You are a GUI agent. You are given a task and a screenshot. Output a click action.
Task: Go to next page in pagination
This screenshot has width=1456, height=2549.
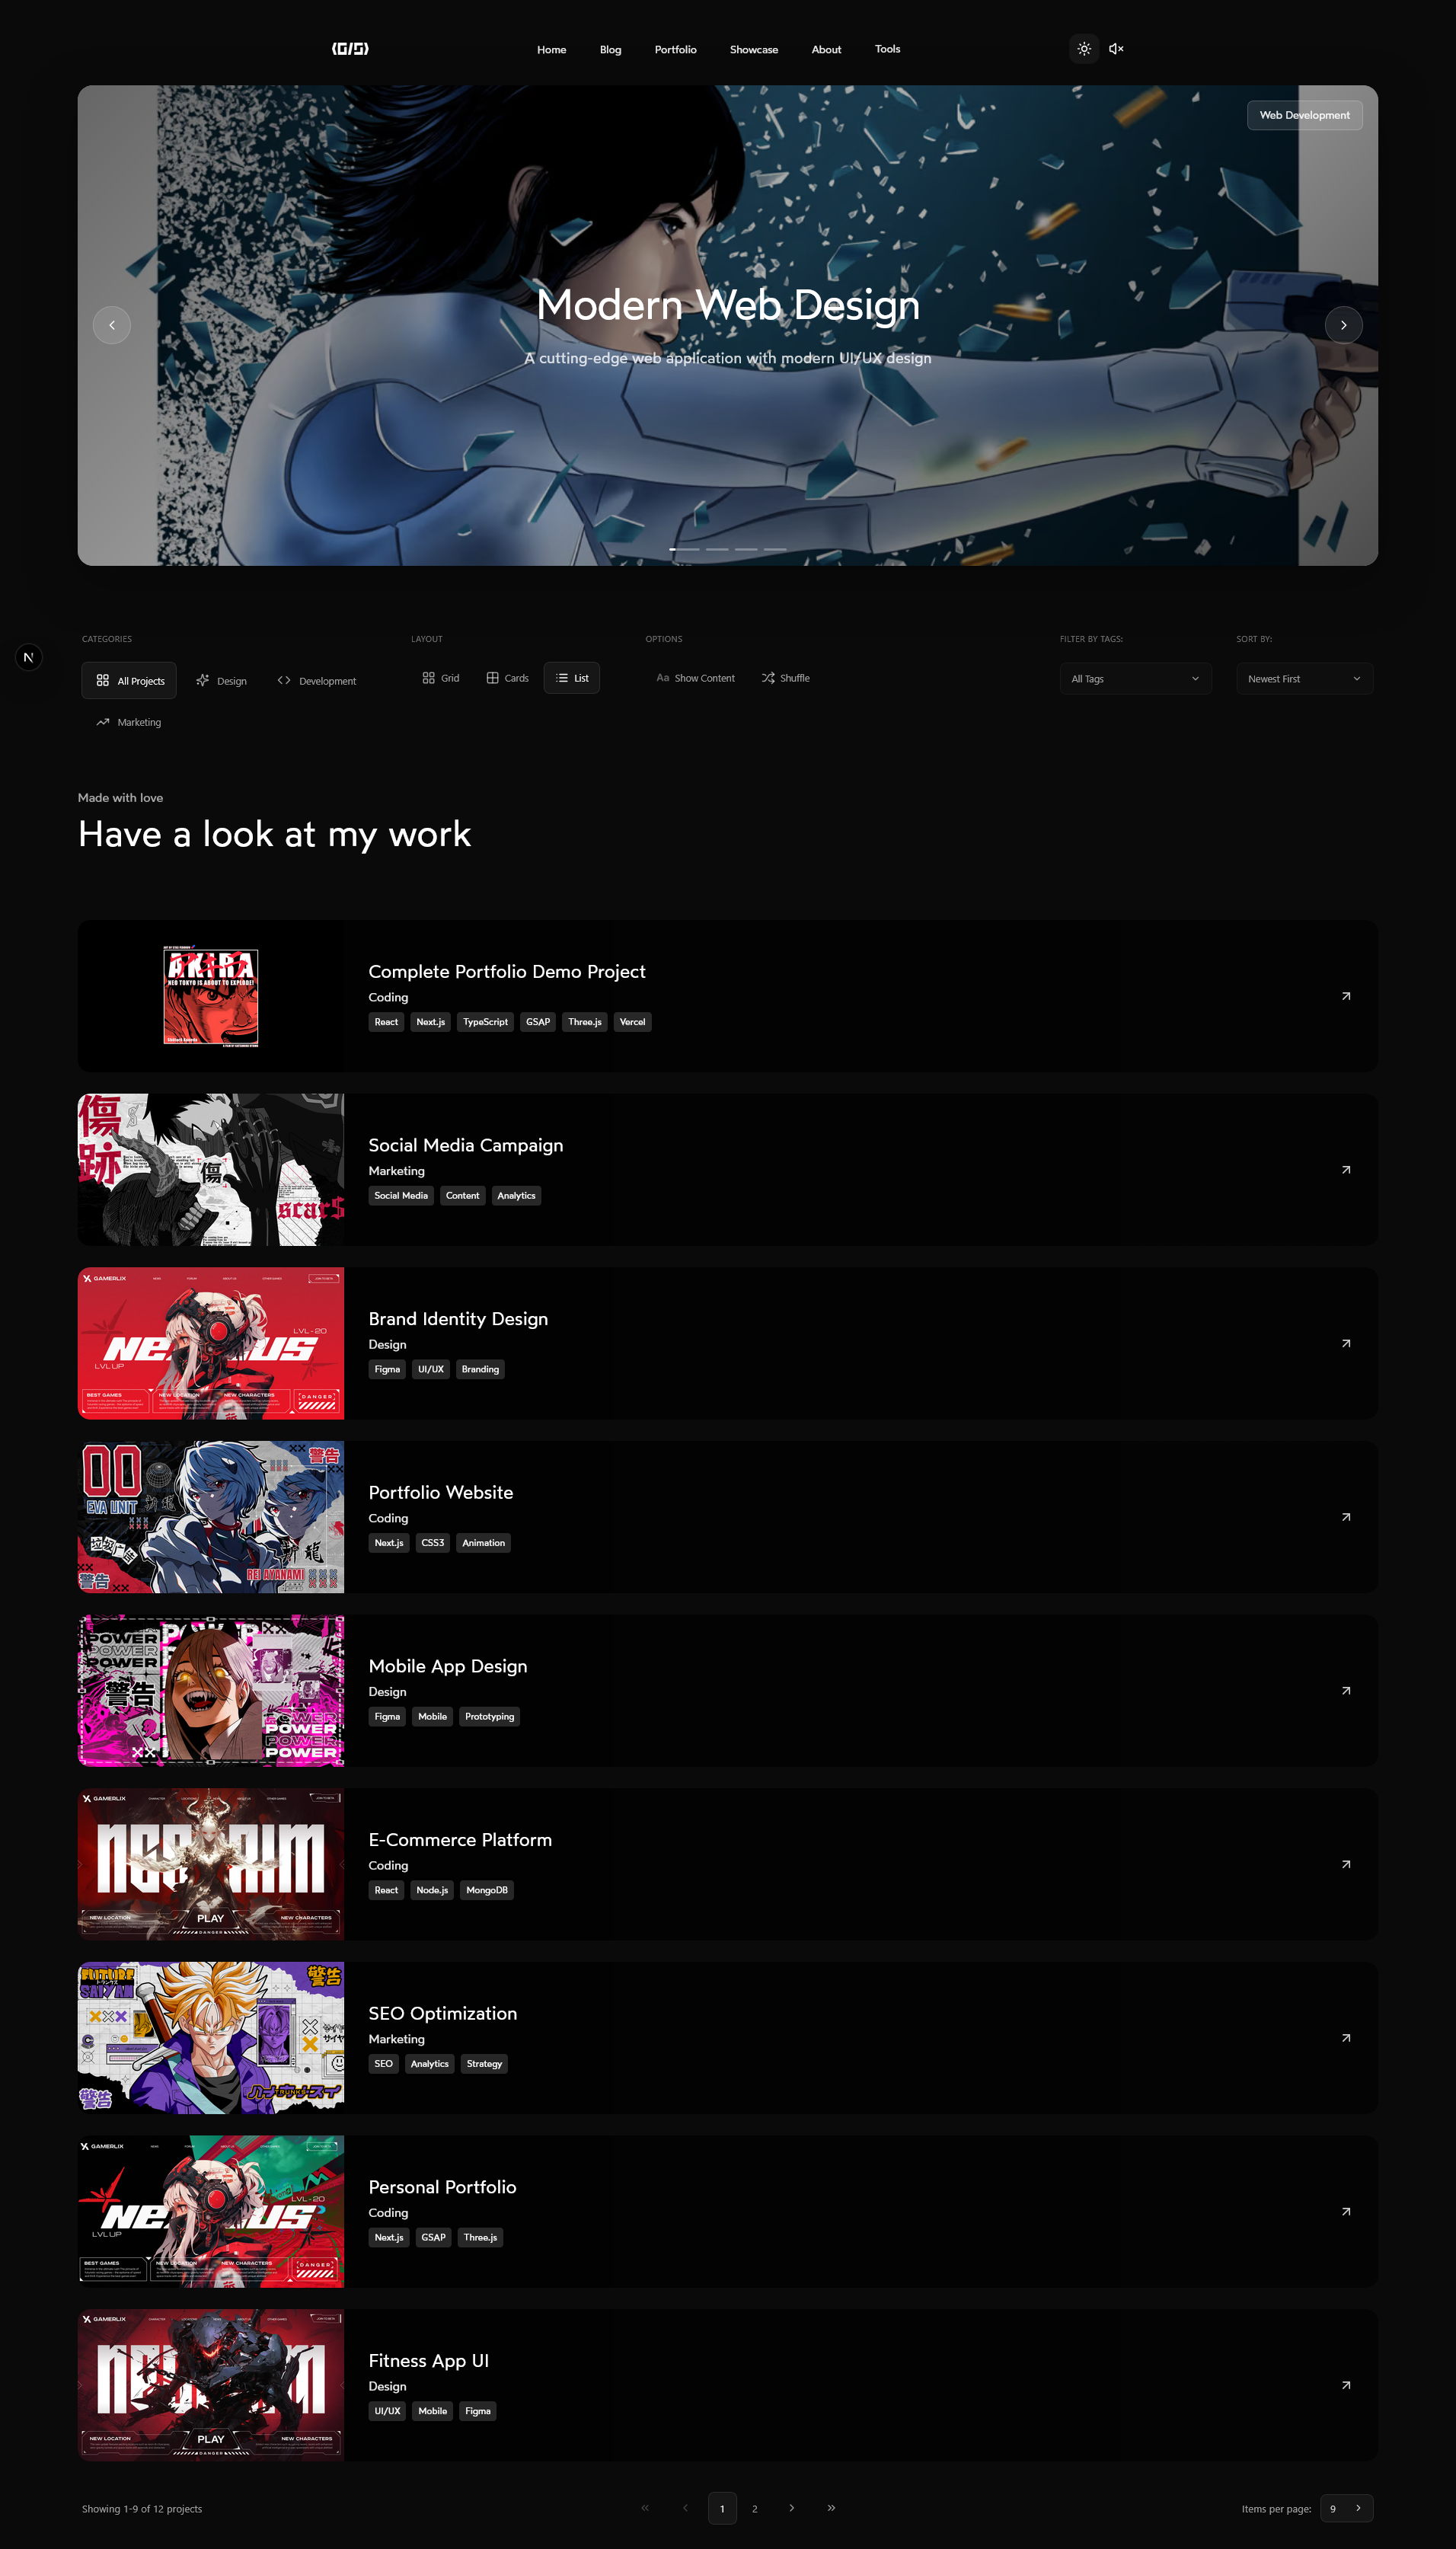(x=791, y=2507)
